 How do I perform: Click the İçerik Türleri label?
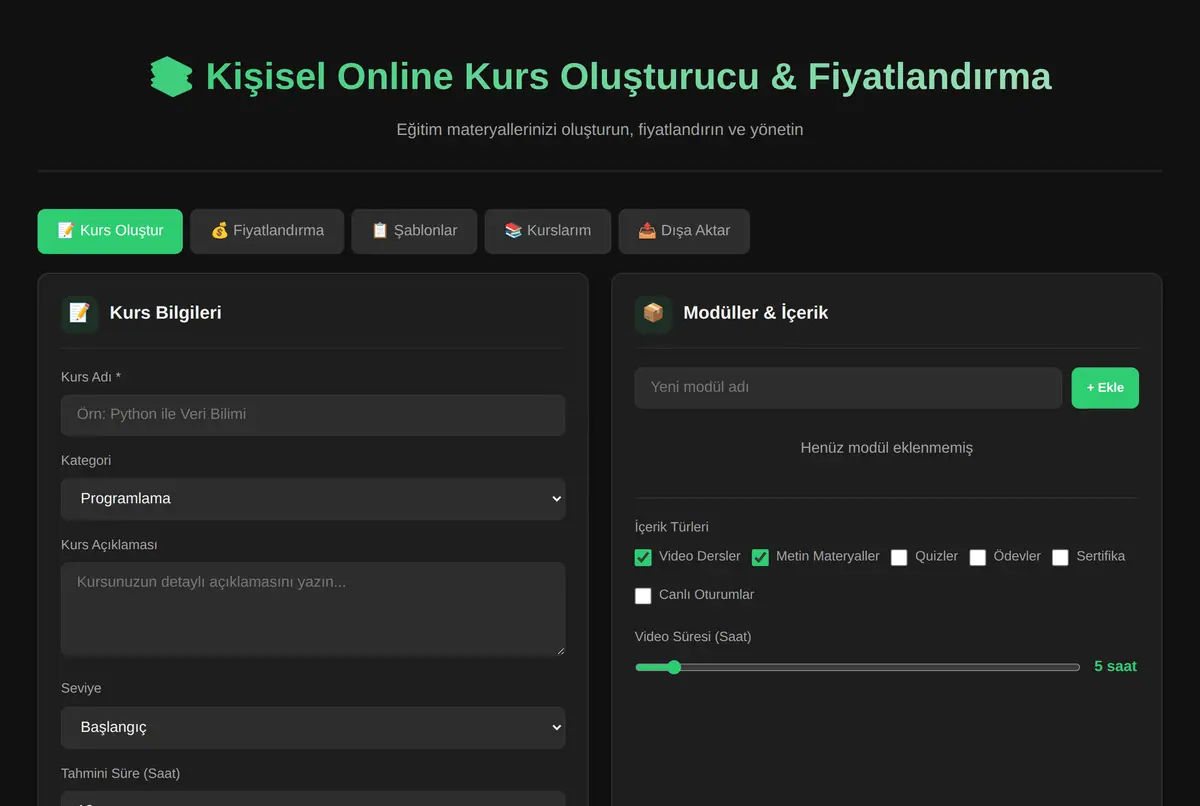[x=672, y=527]
